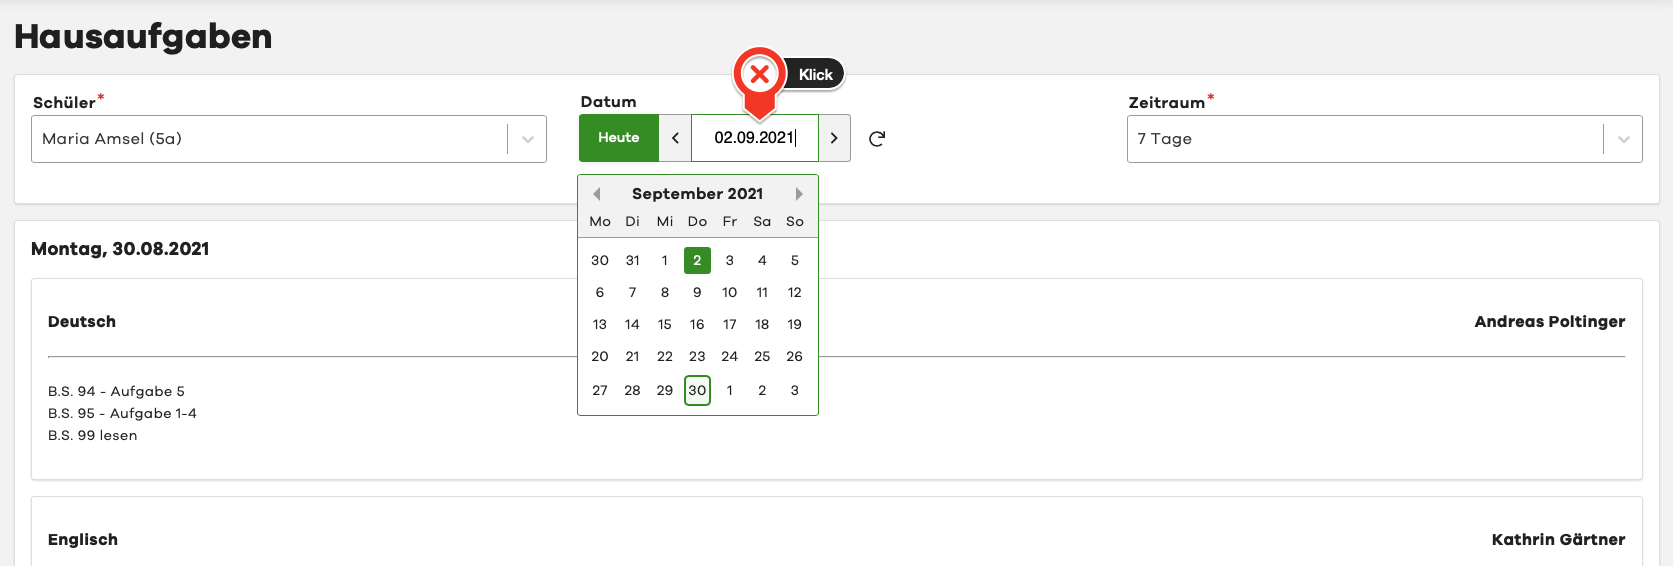Go to the previous day with left chevron

point(675,138)
